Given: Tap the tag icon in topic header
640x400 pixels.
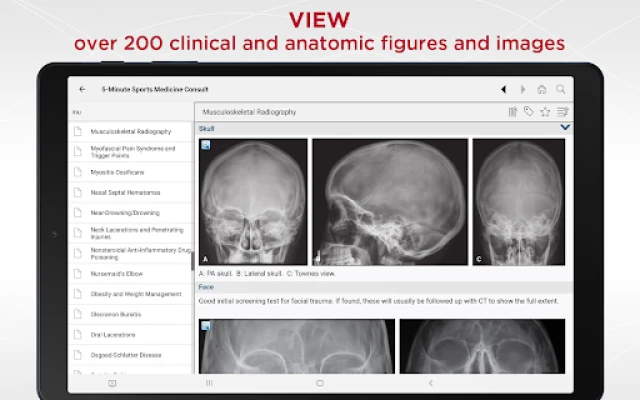Looking at the screenshot, I should coord(529,111).
